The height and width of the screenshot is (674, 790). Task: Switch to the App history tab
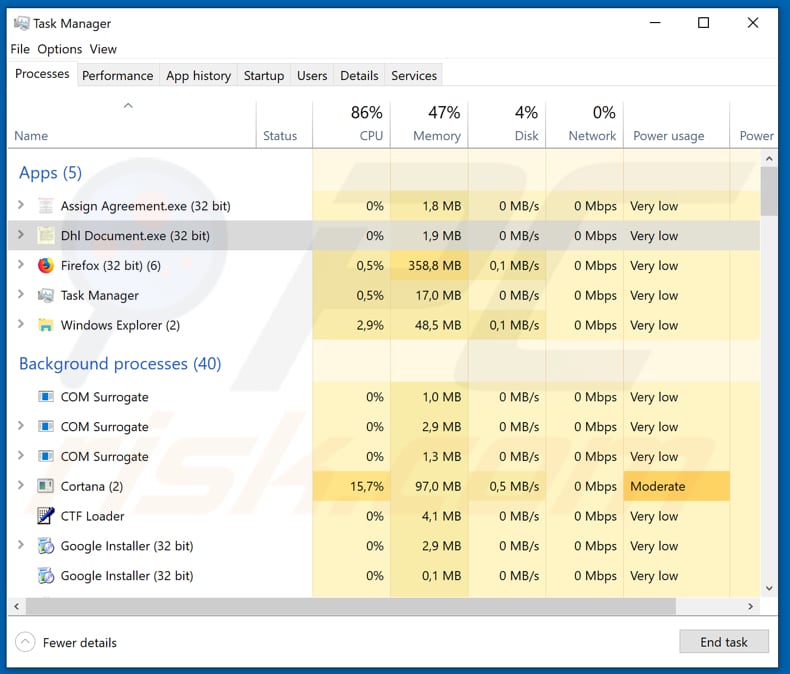click(199, 76)
